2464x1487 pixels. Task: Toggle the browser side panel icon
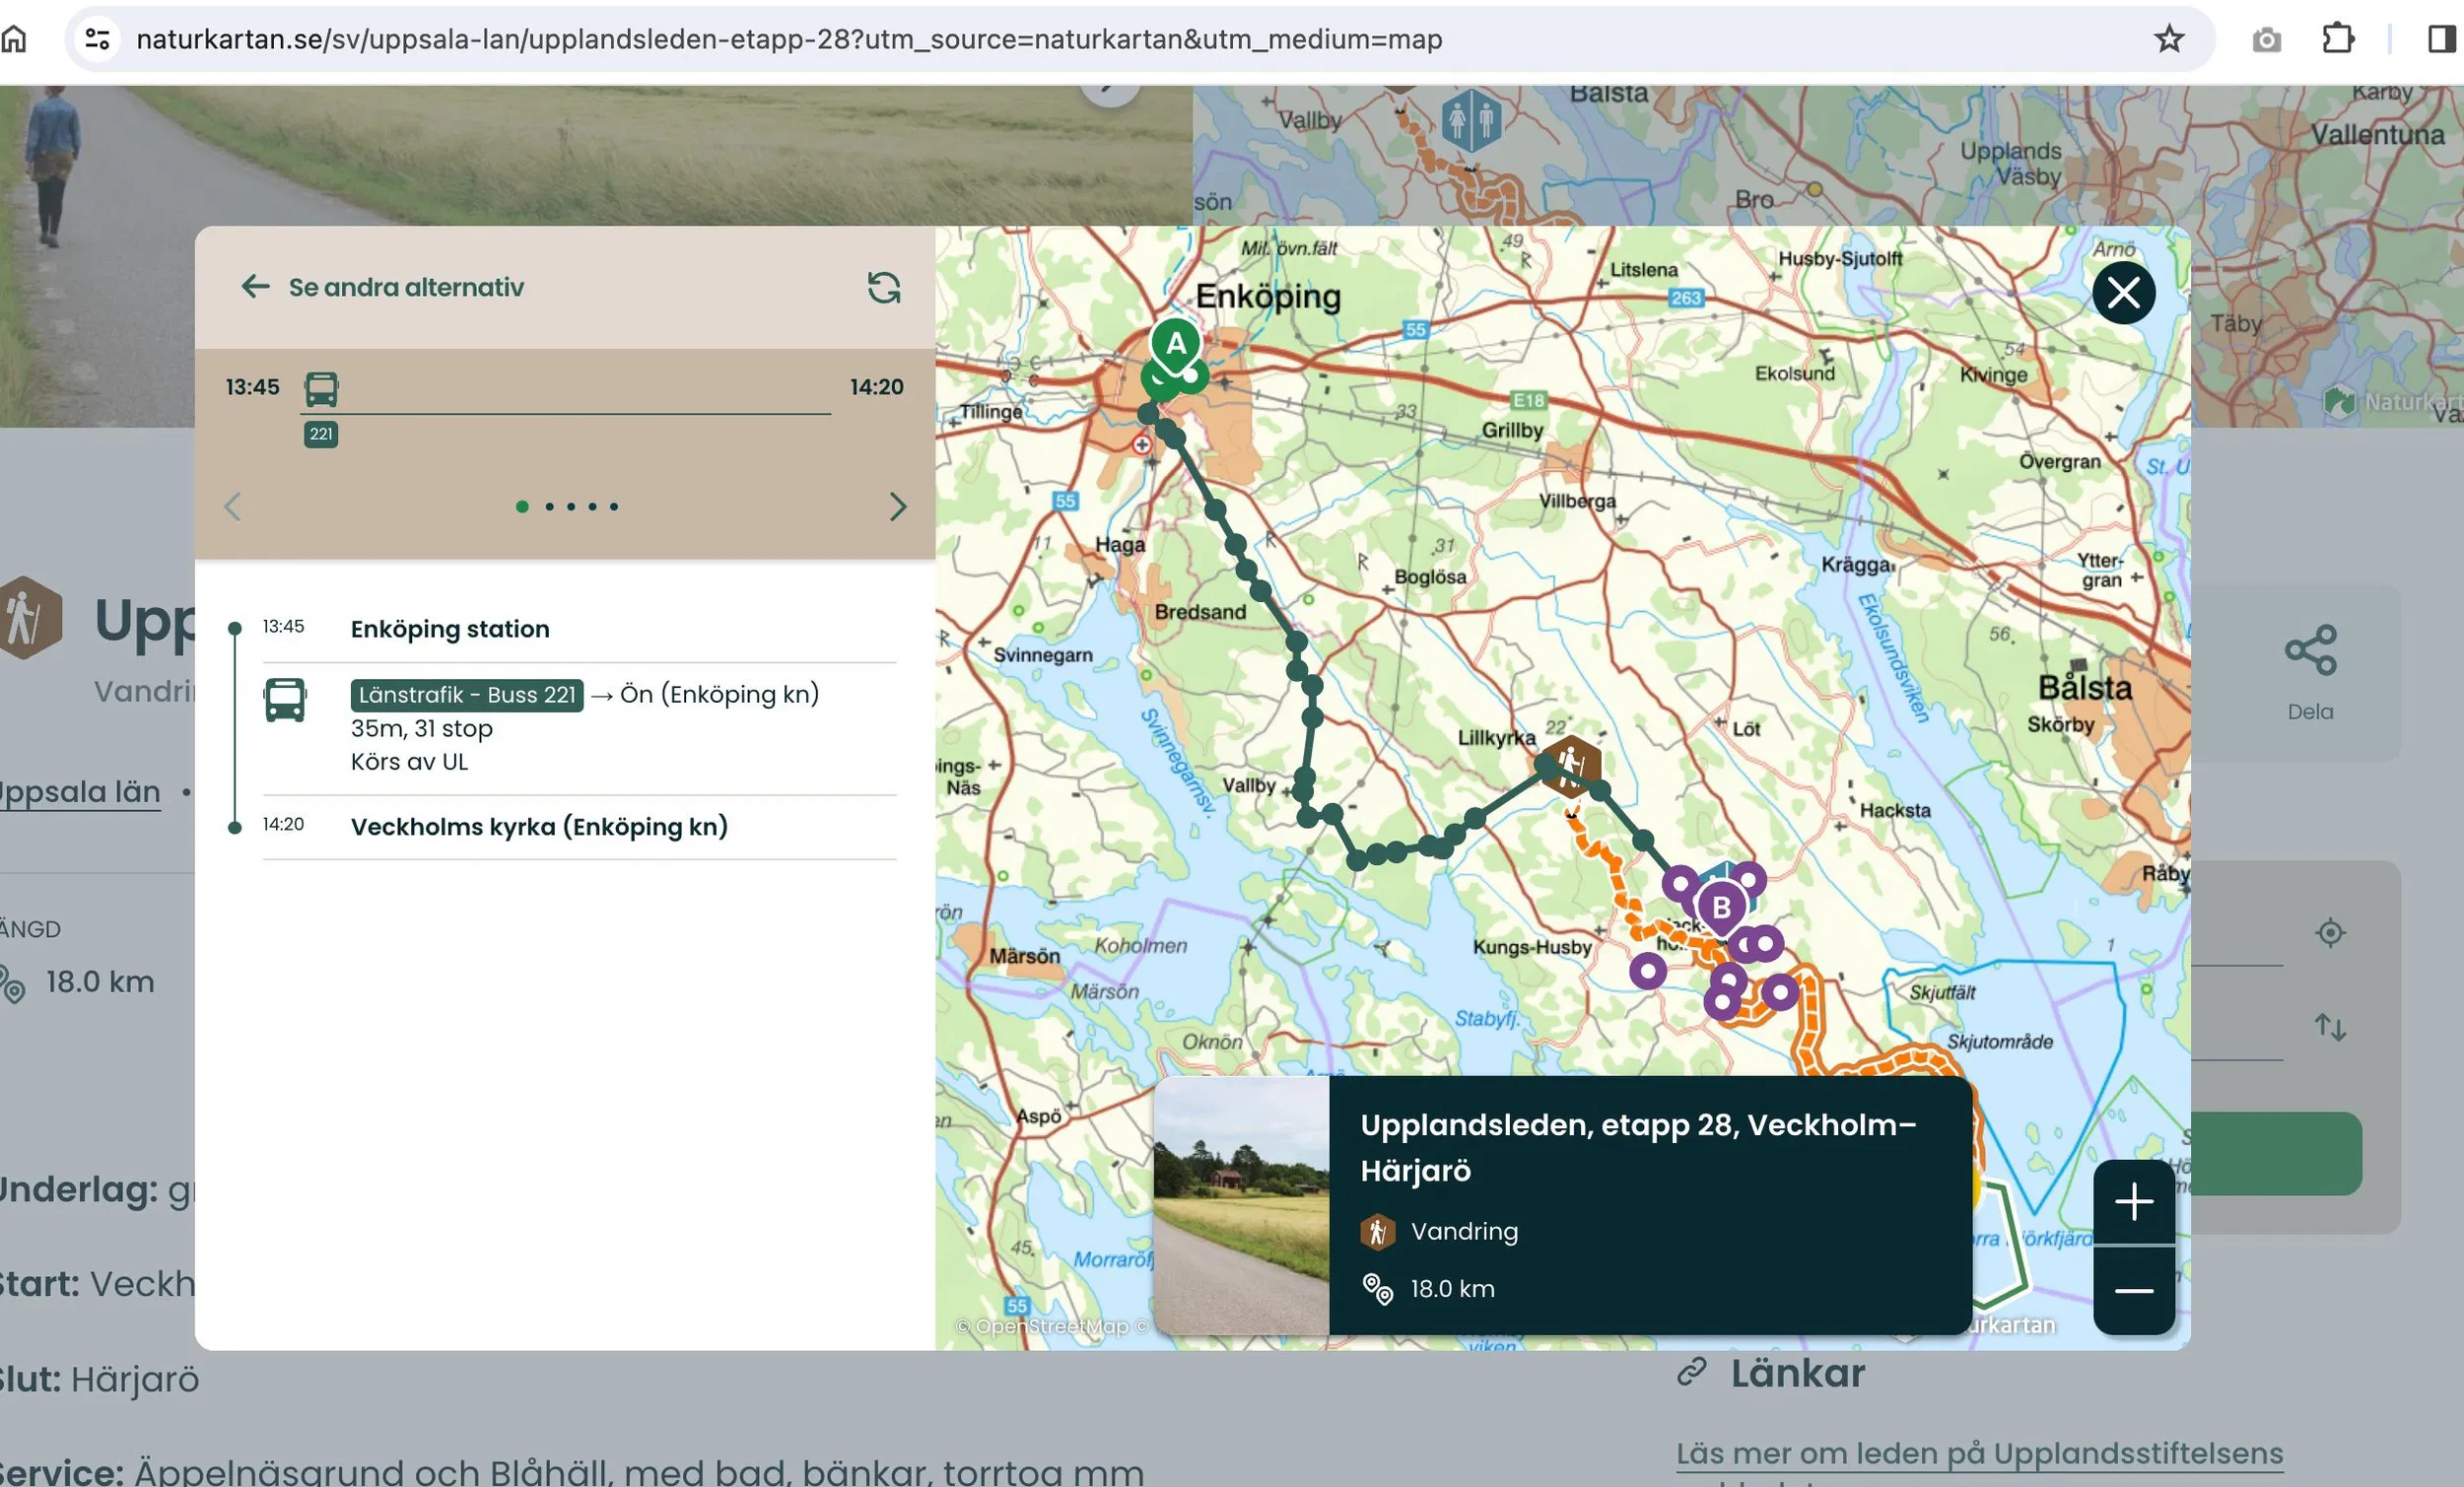pos(2441,39)
